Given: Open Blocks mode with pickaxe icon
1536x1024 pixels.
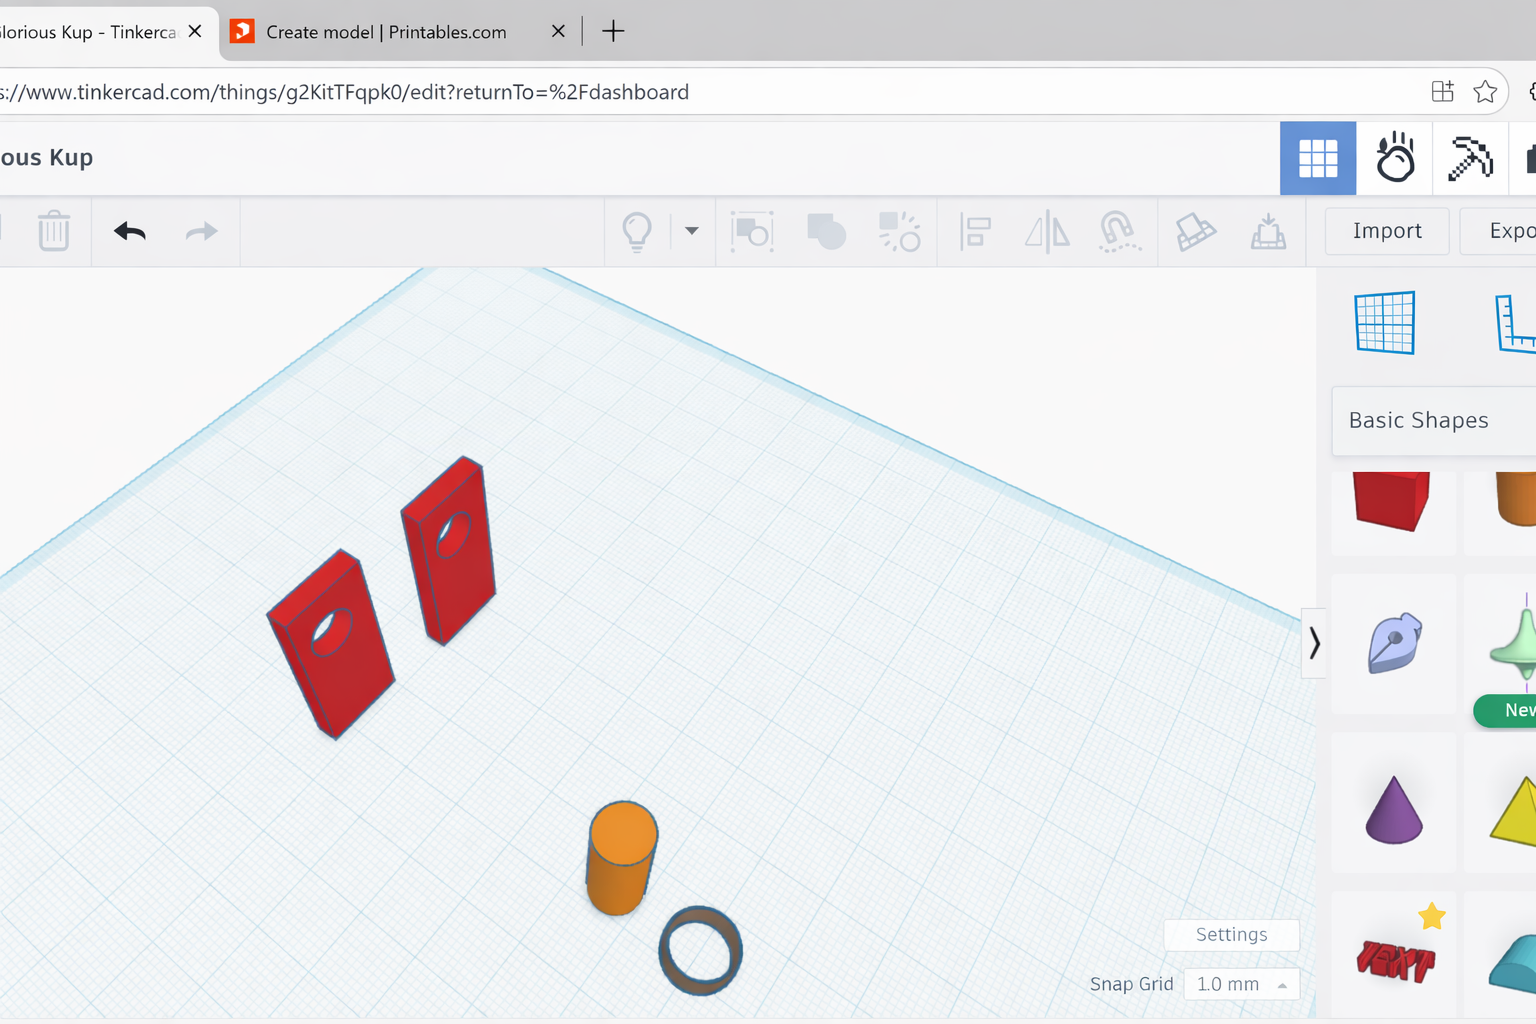Looking at the screenshot, I should (x=1470, y=158).
